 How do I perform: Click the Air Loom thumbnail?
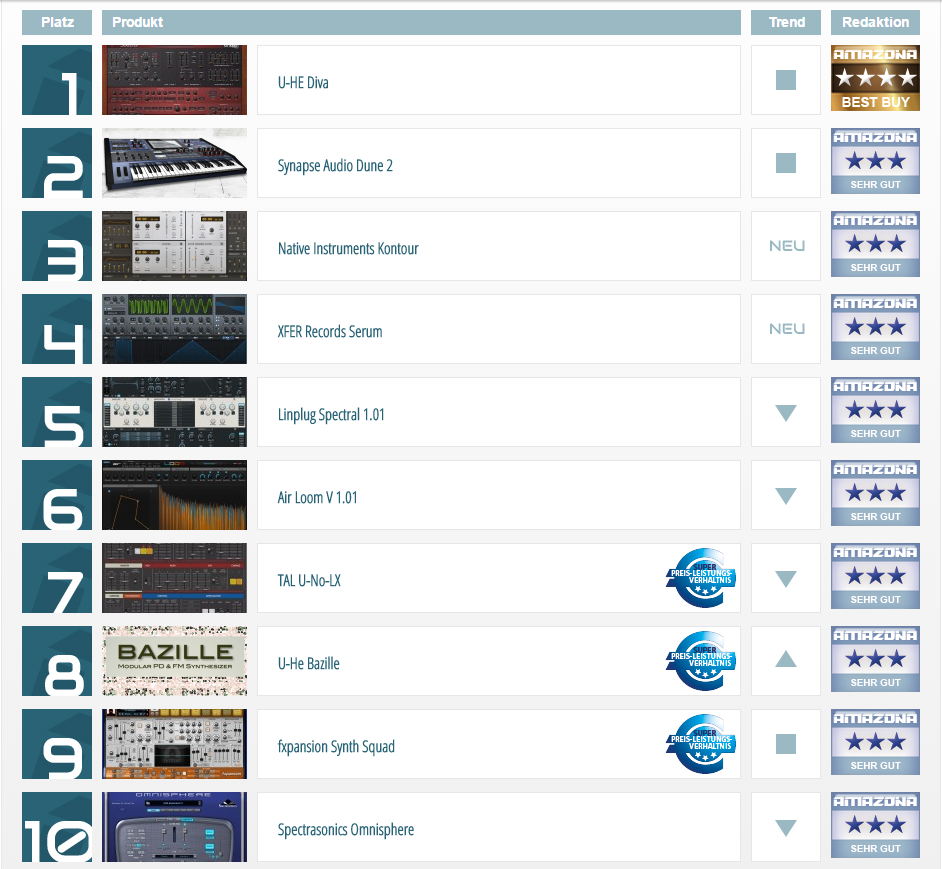click(174, 495)
